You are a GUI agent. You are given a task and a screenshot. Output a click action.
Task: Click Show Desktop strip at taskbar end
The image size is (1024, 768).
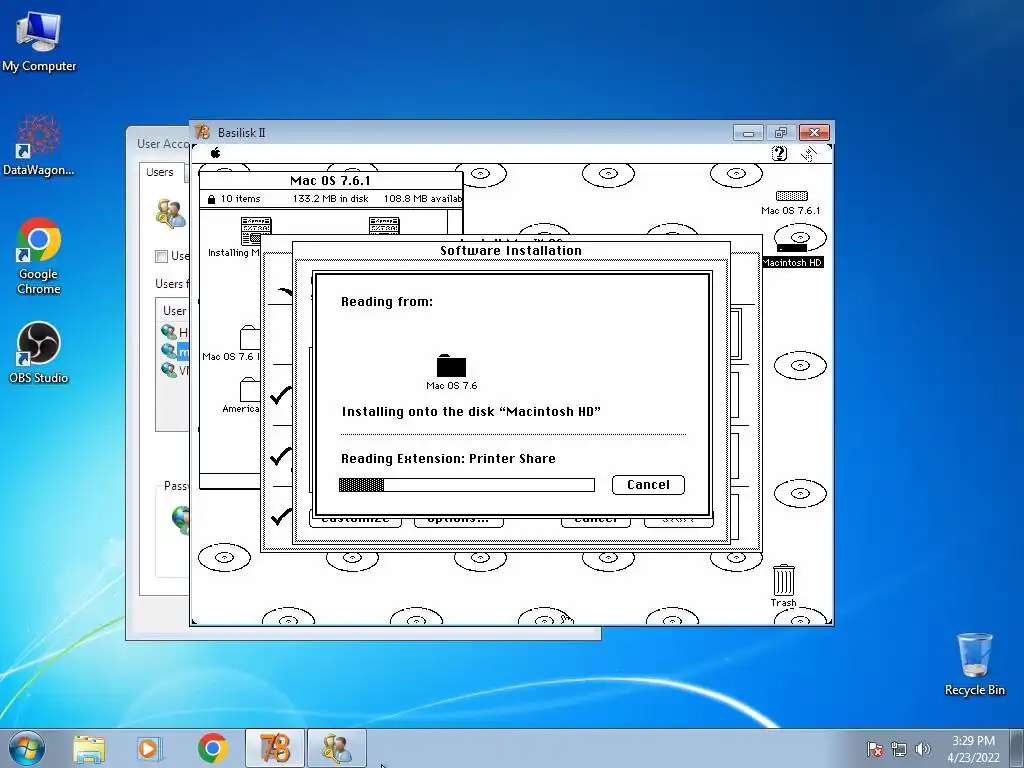1019,748
